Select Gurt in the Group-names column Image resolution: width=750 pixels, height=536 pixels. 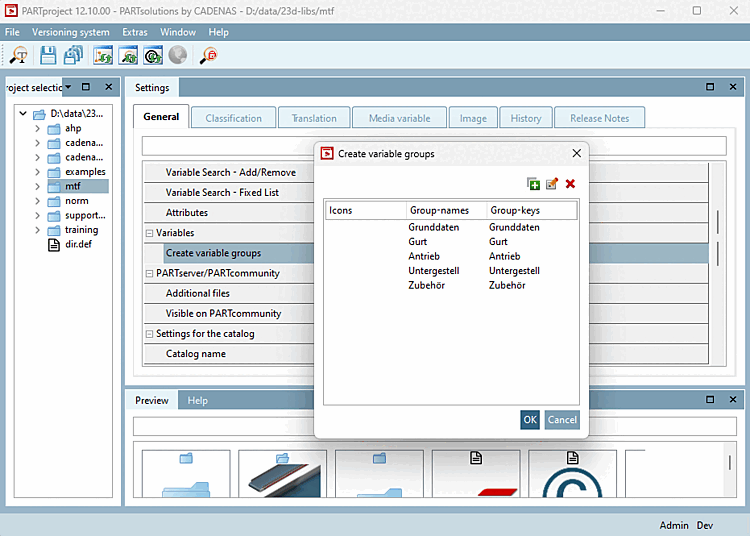pos(418,242)
